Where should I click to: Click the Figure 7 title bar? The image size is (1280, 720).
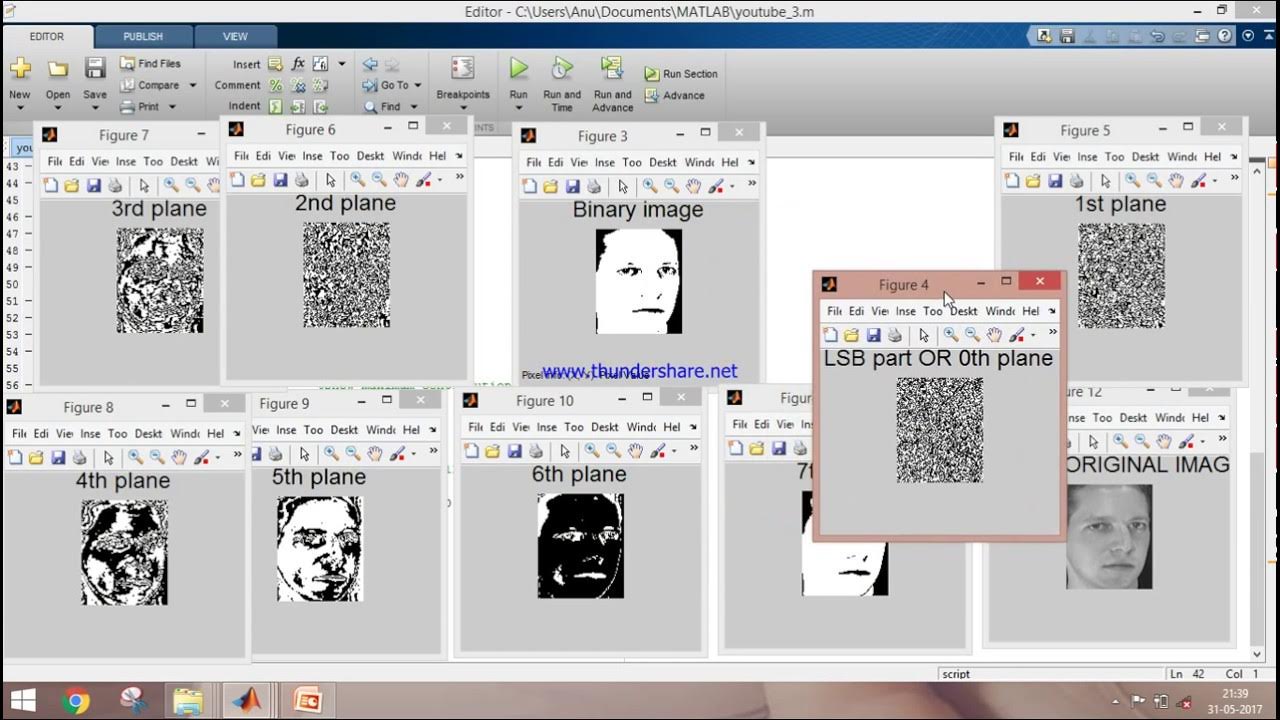124,135
